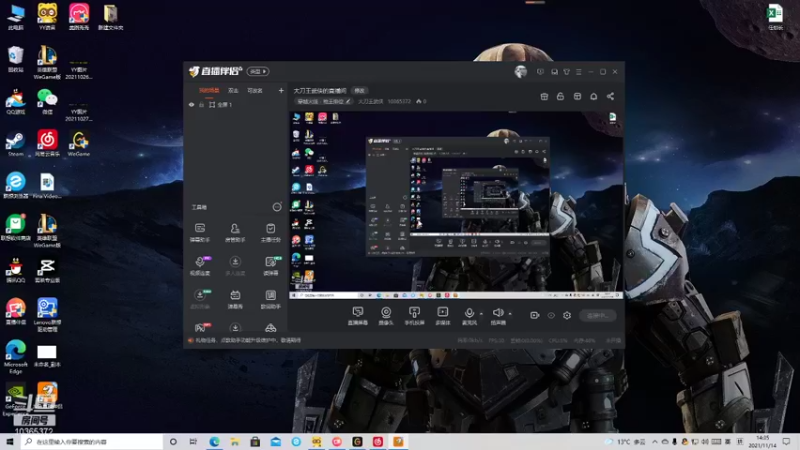Click the microphone icon in bottom toolbar

pos(469,313)
